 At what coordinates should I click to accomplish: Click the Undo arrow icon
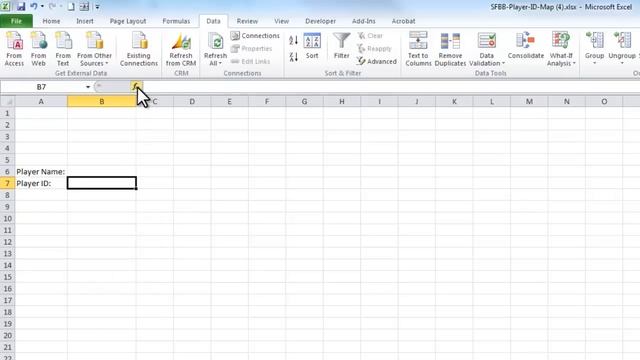33,7
